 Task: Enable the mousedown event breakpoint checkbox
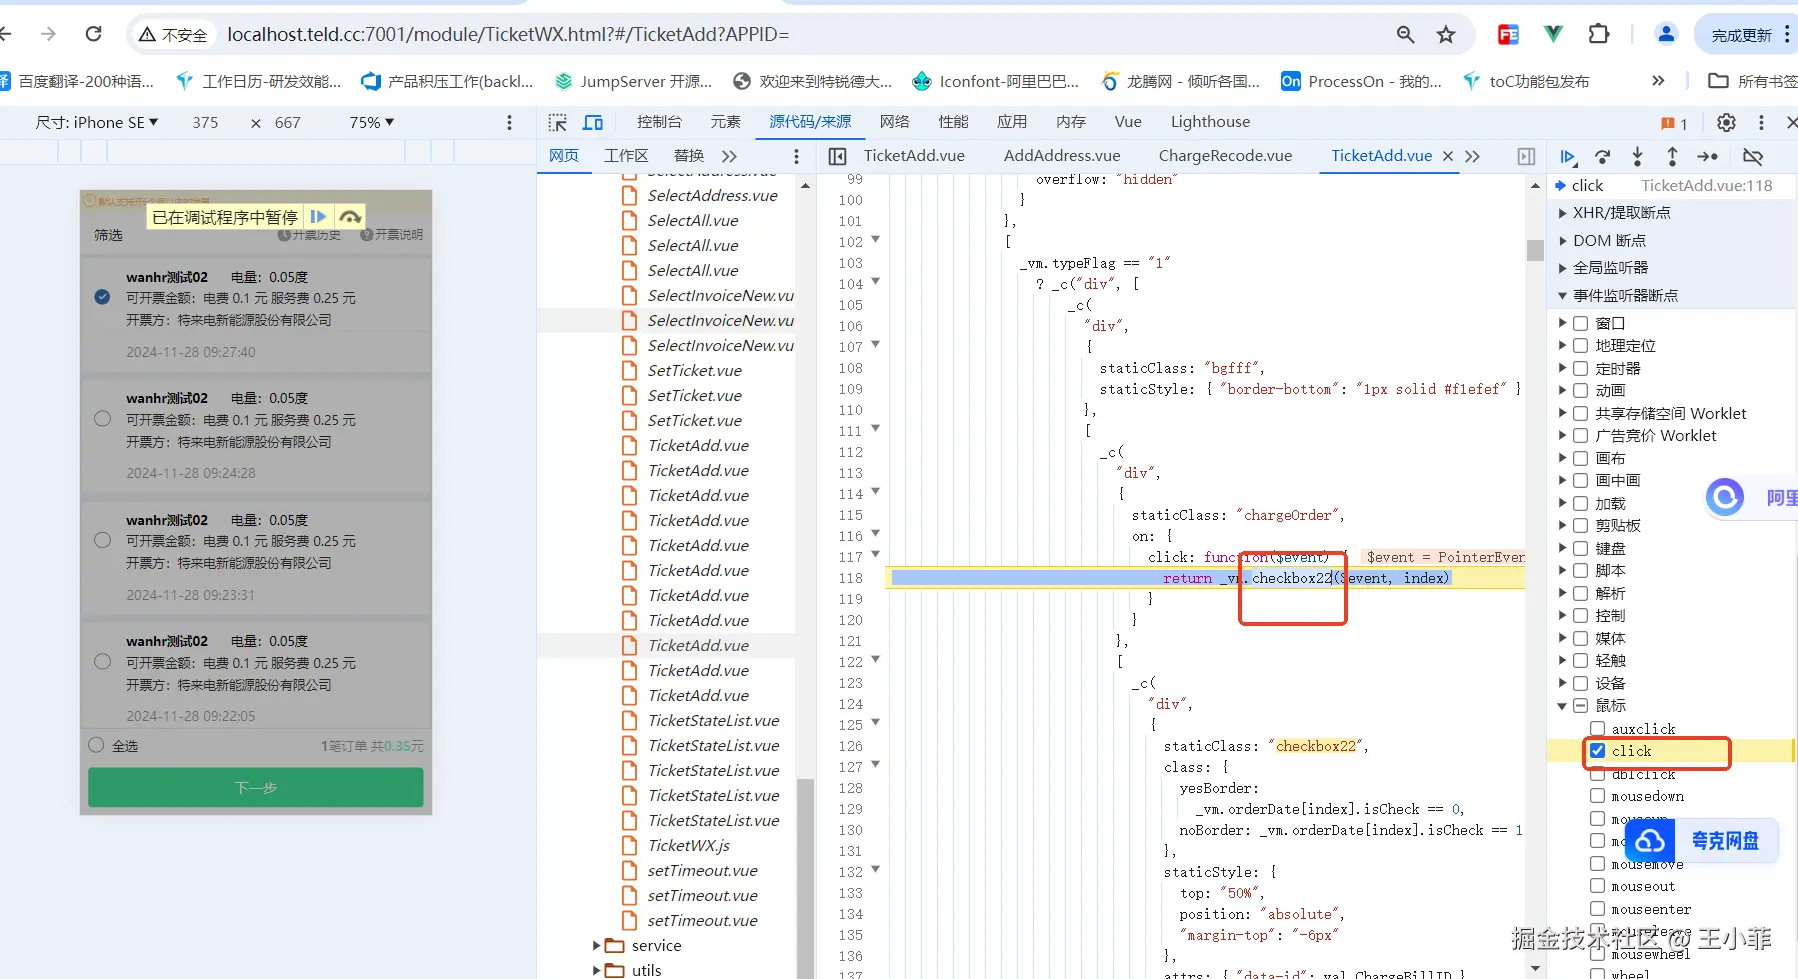[1598, 796]
